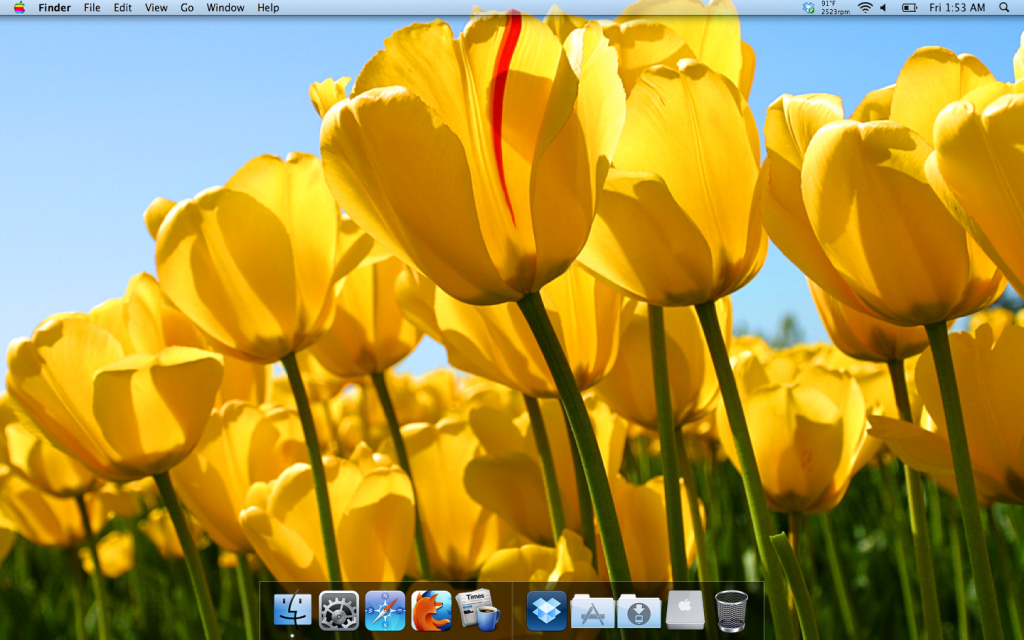Image resolution: width=1024 pixels, height=640 pixels.
Task: Expand the Applications folder stack
Action: coord(592,610)
